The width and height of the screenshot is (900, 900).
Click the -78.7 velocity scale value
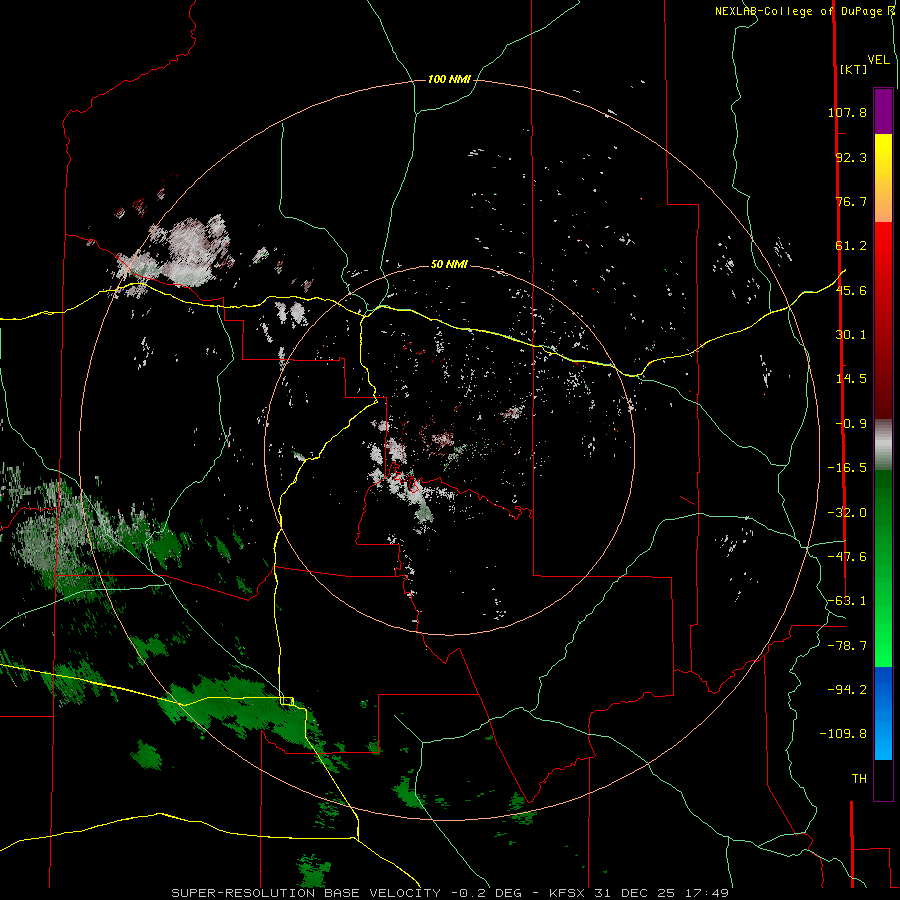(x=847, y=646)
